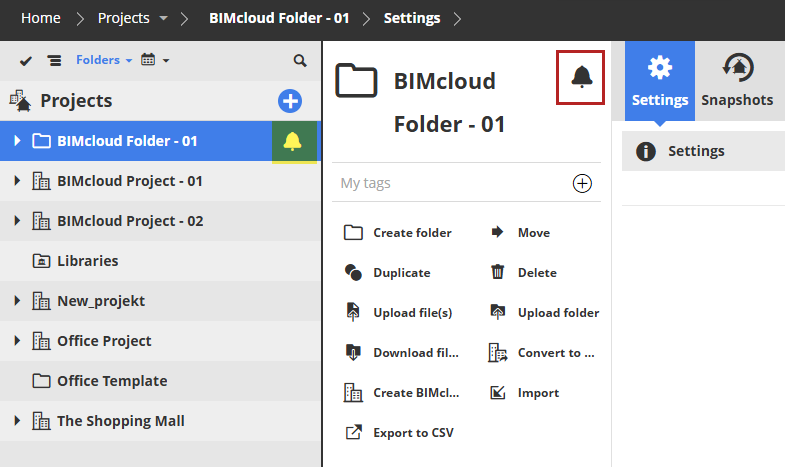Click the yellow bell on BIMcloud Folder - 01
The height and width of the screenshot is (467, 785).
pos(292,141)
